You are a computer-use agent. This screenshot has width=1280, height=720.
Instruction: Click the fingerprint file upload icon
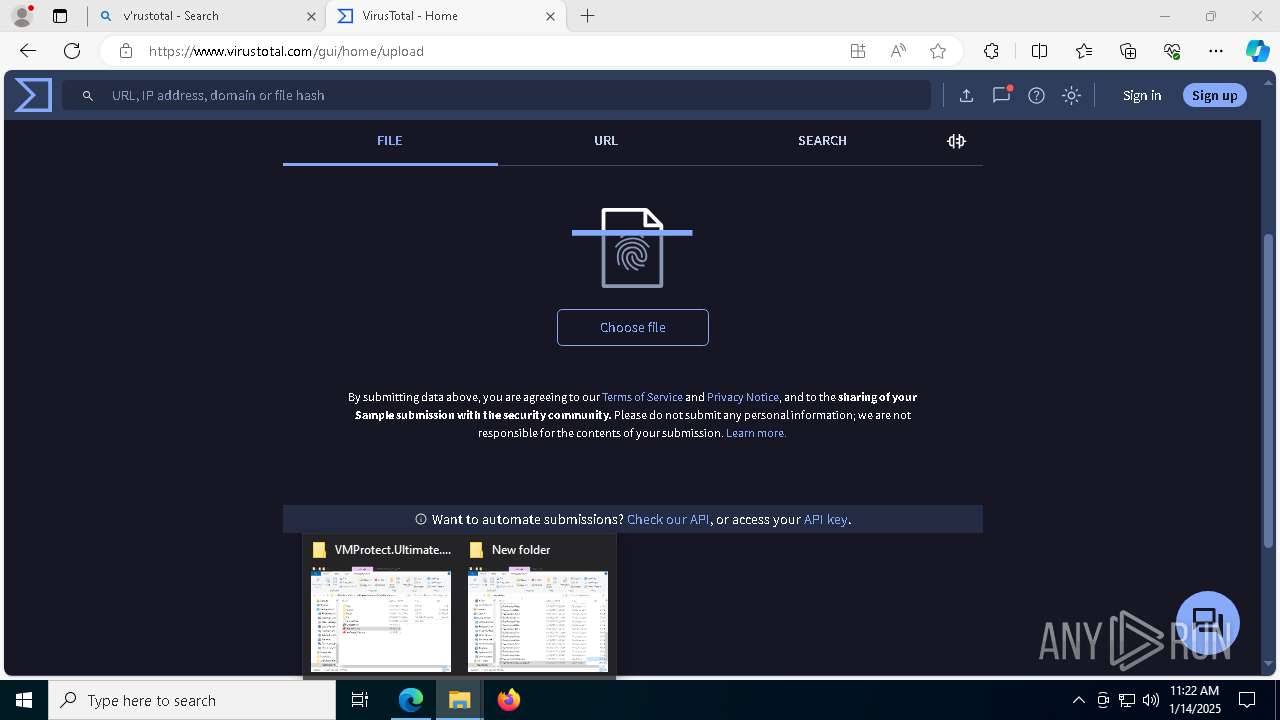[632, 248]
